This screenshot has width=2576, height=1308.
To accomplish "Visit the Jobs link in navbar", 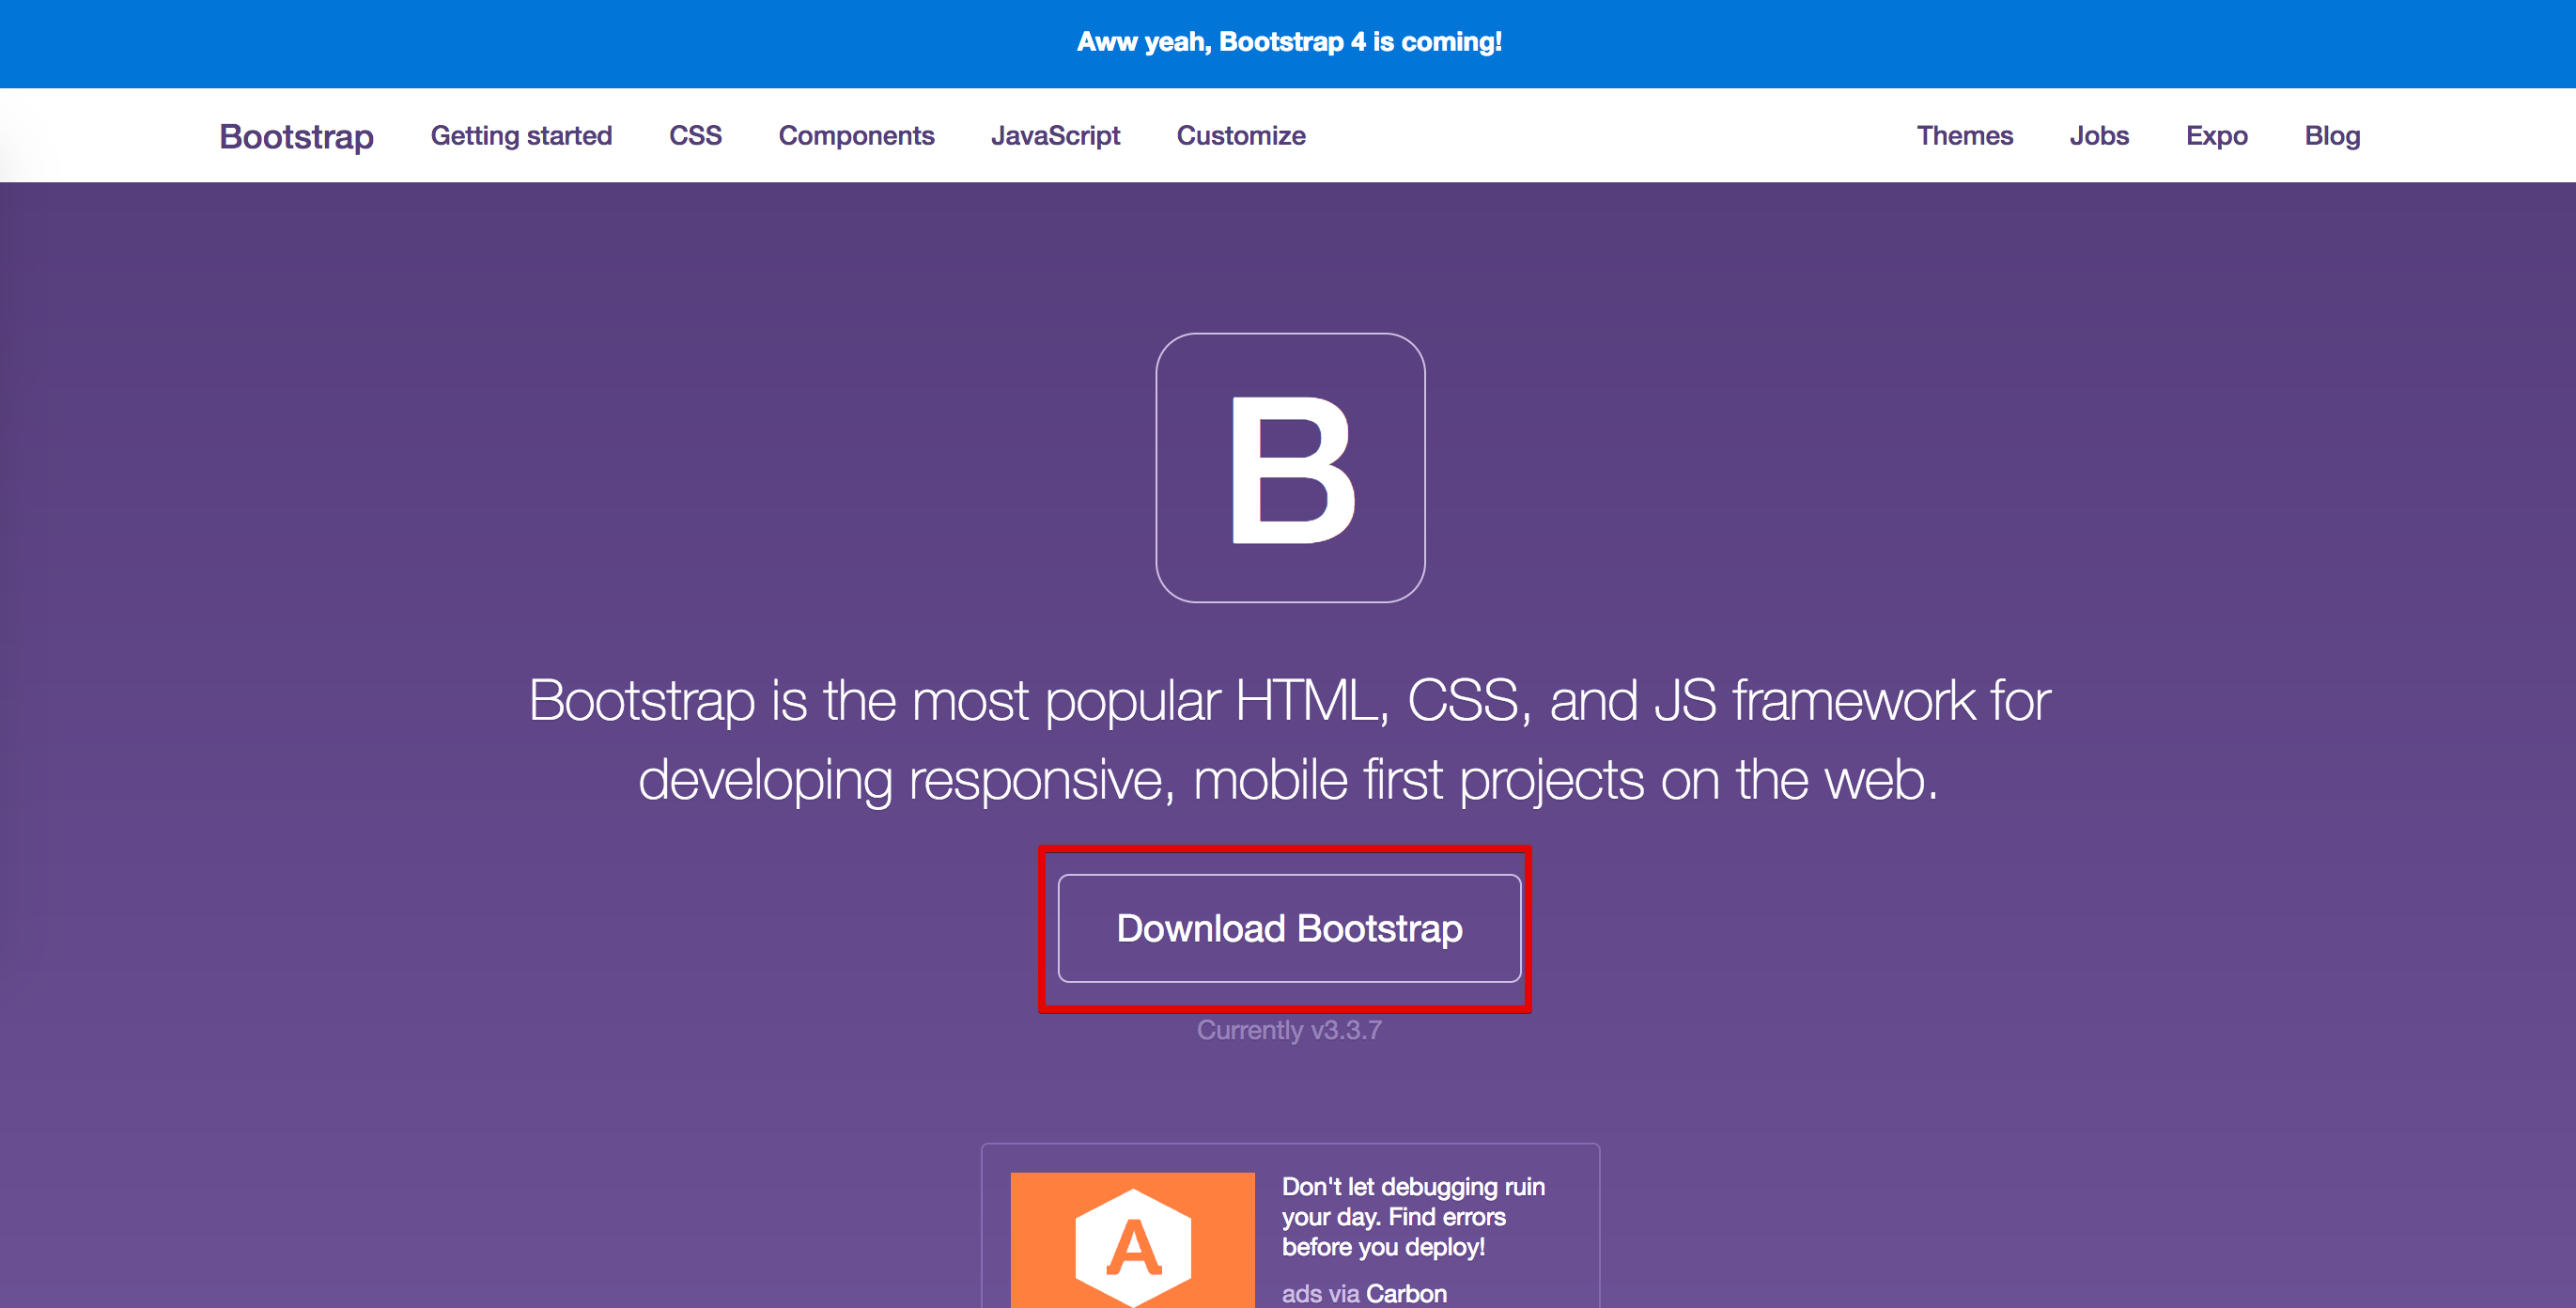I will (x=2099, y=136).
